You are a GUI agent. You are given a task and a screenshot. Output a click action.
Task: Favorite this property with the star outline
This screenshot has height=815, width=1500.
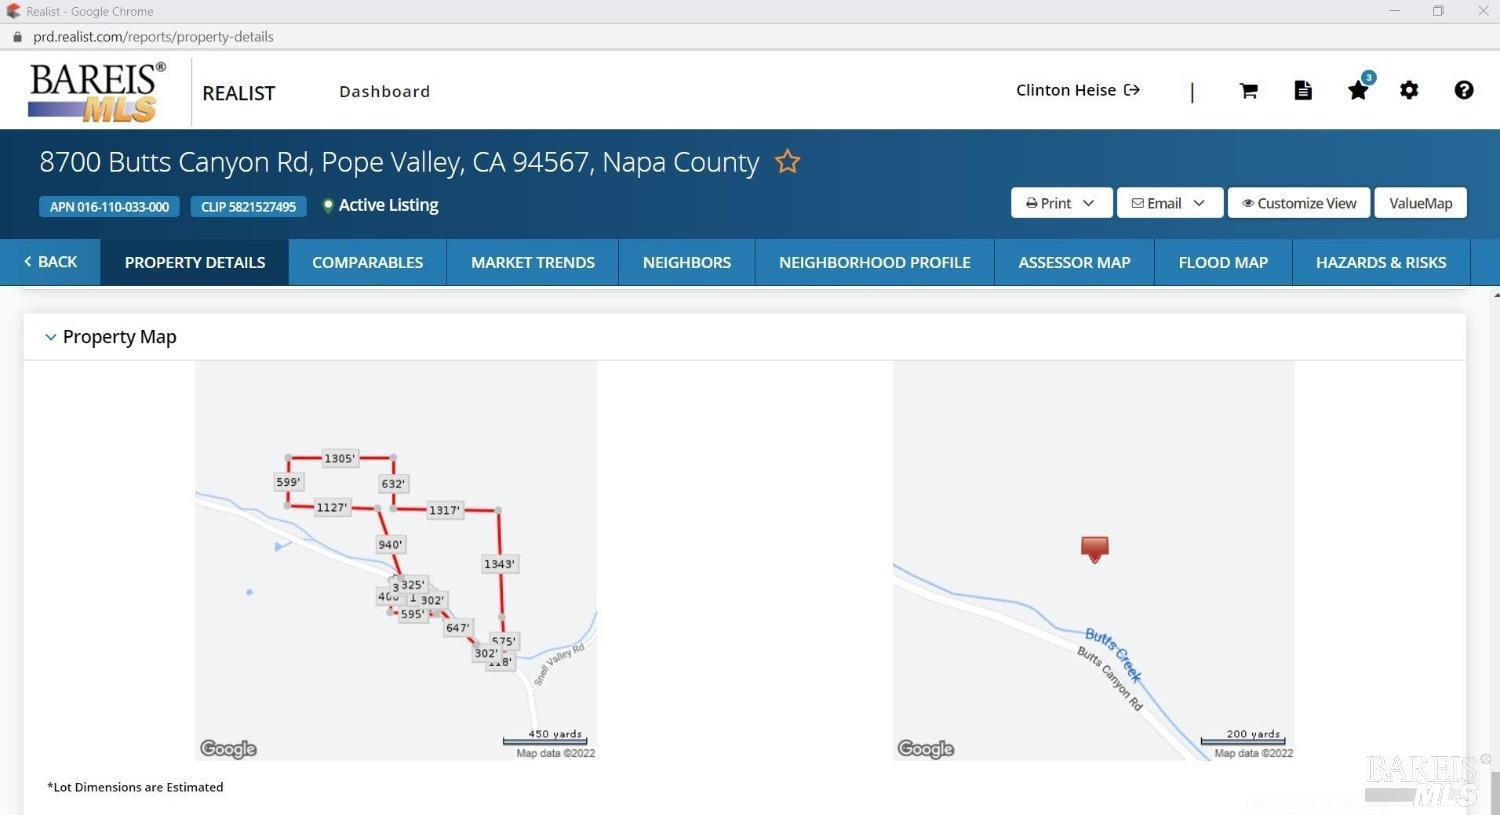[x=788, y=162]
